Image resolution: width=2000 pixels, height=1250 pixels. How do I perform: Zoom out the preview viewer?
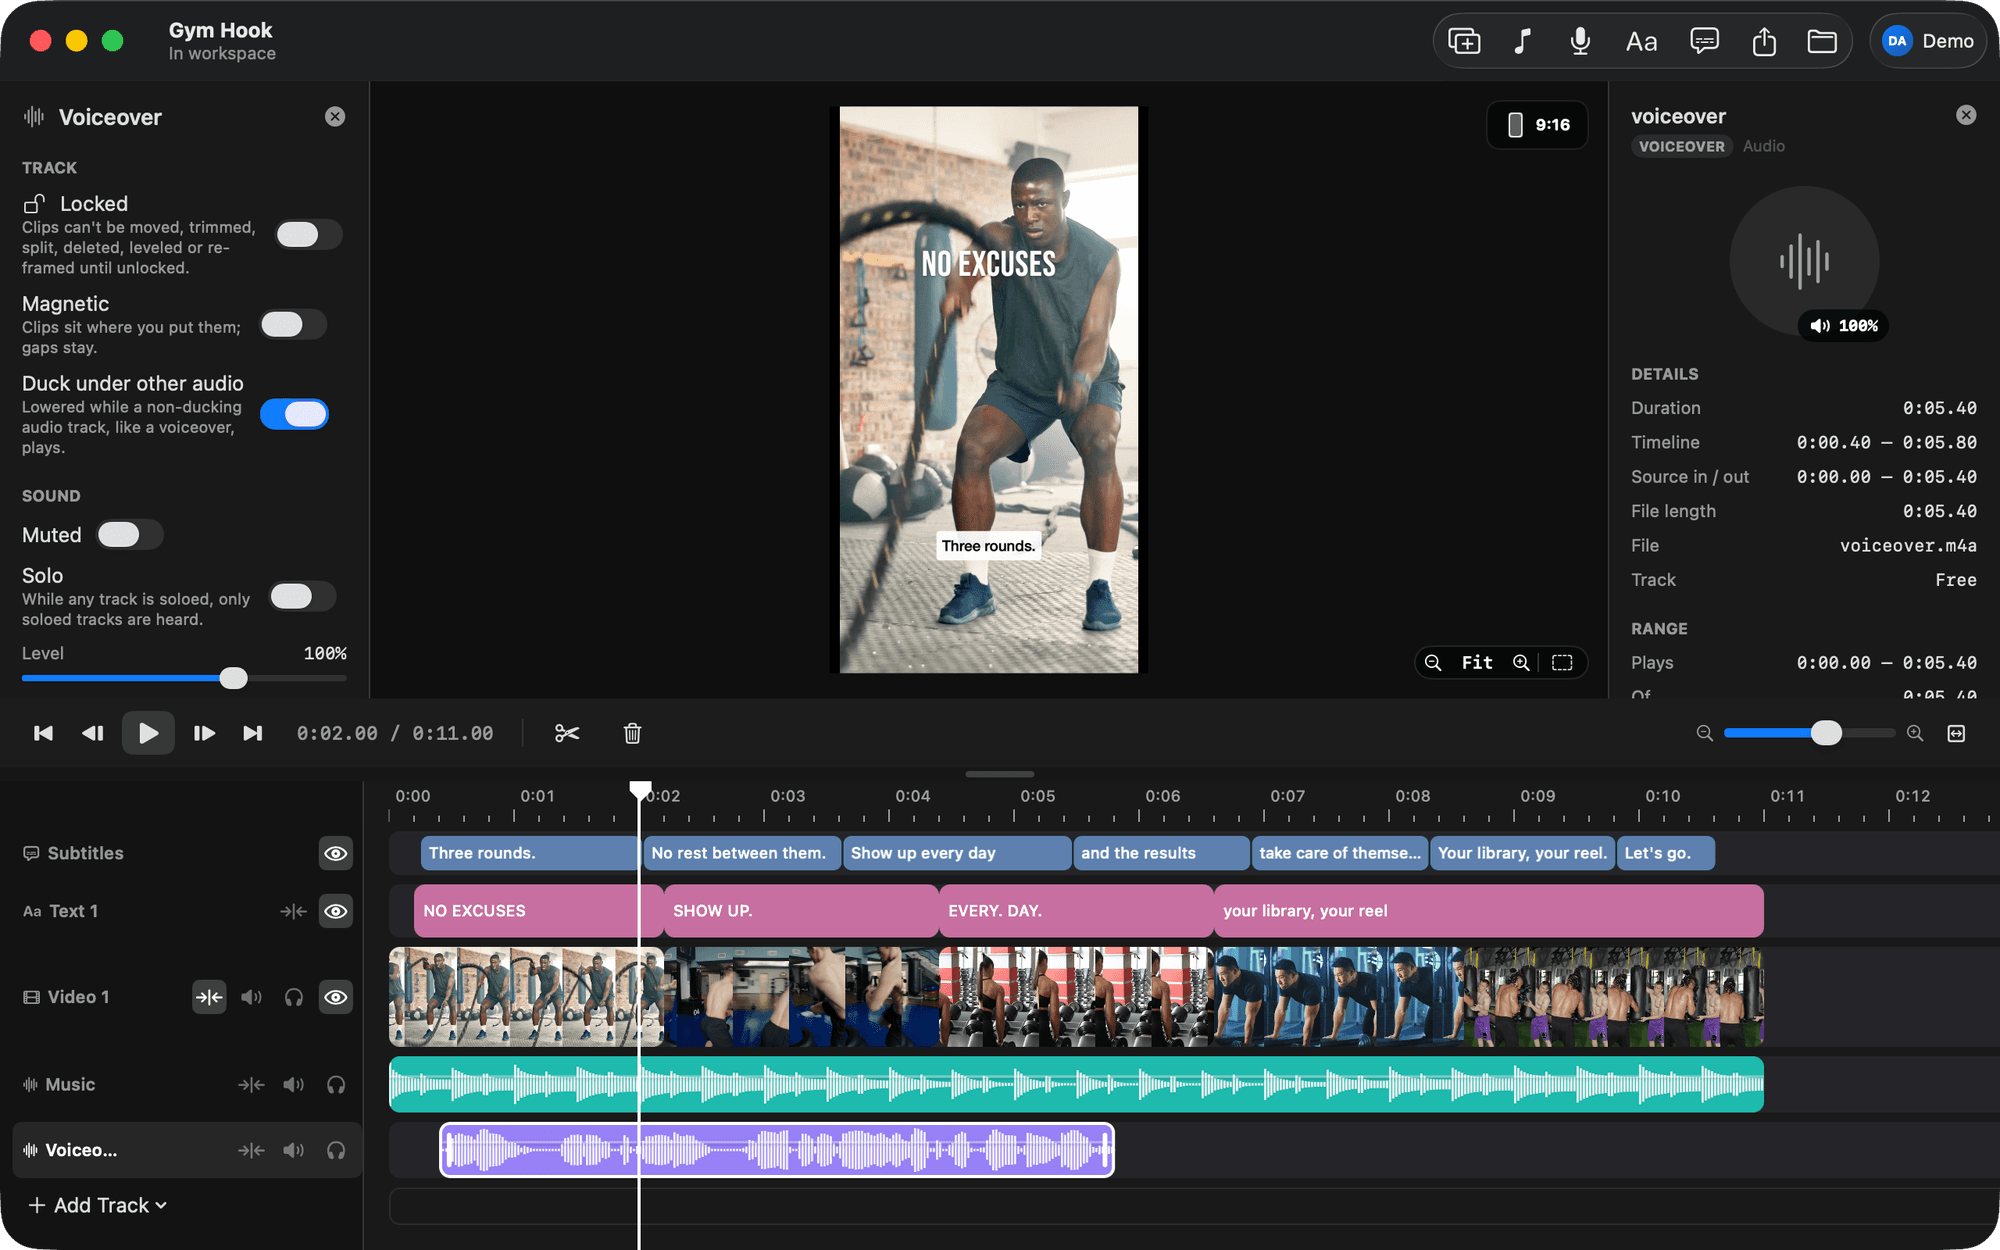click(1433, 662)
